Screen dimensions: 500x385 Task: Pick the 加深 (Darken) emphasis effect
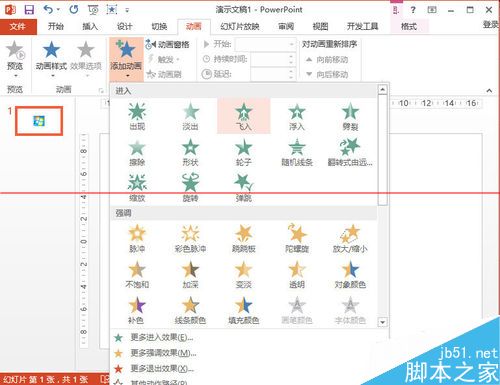click(x=190, y=274)
